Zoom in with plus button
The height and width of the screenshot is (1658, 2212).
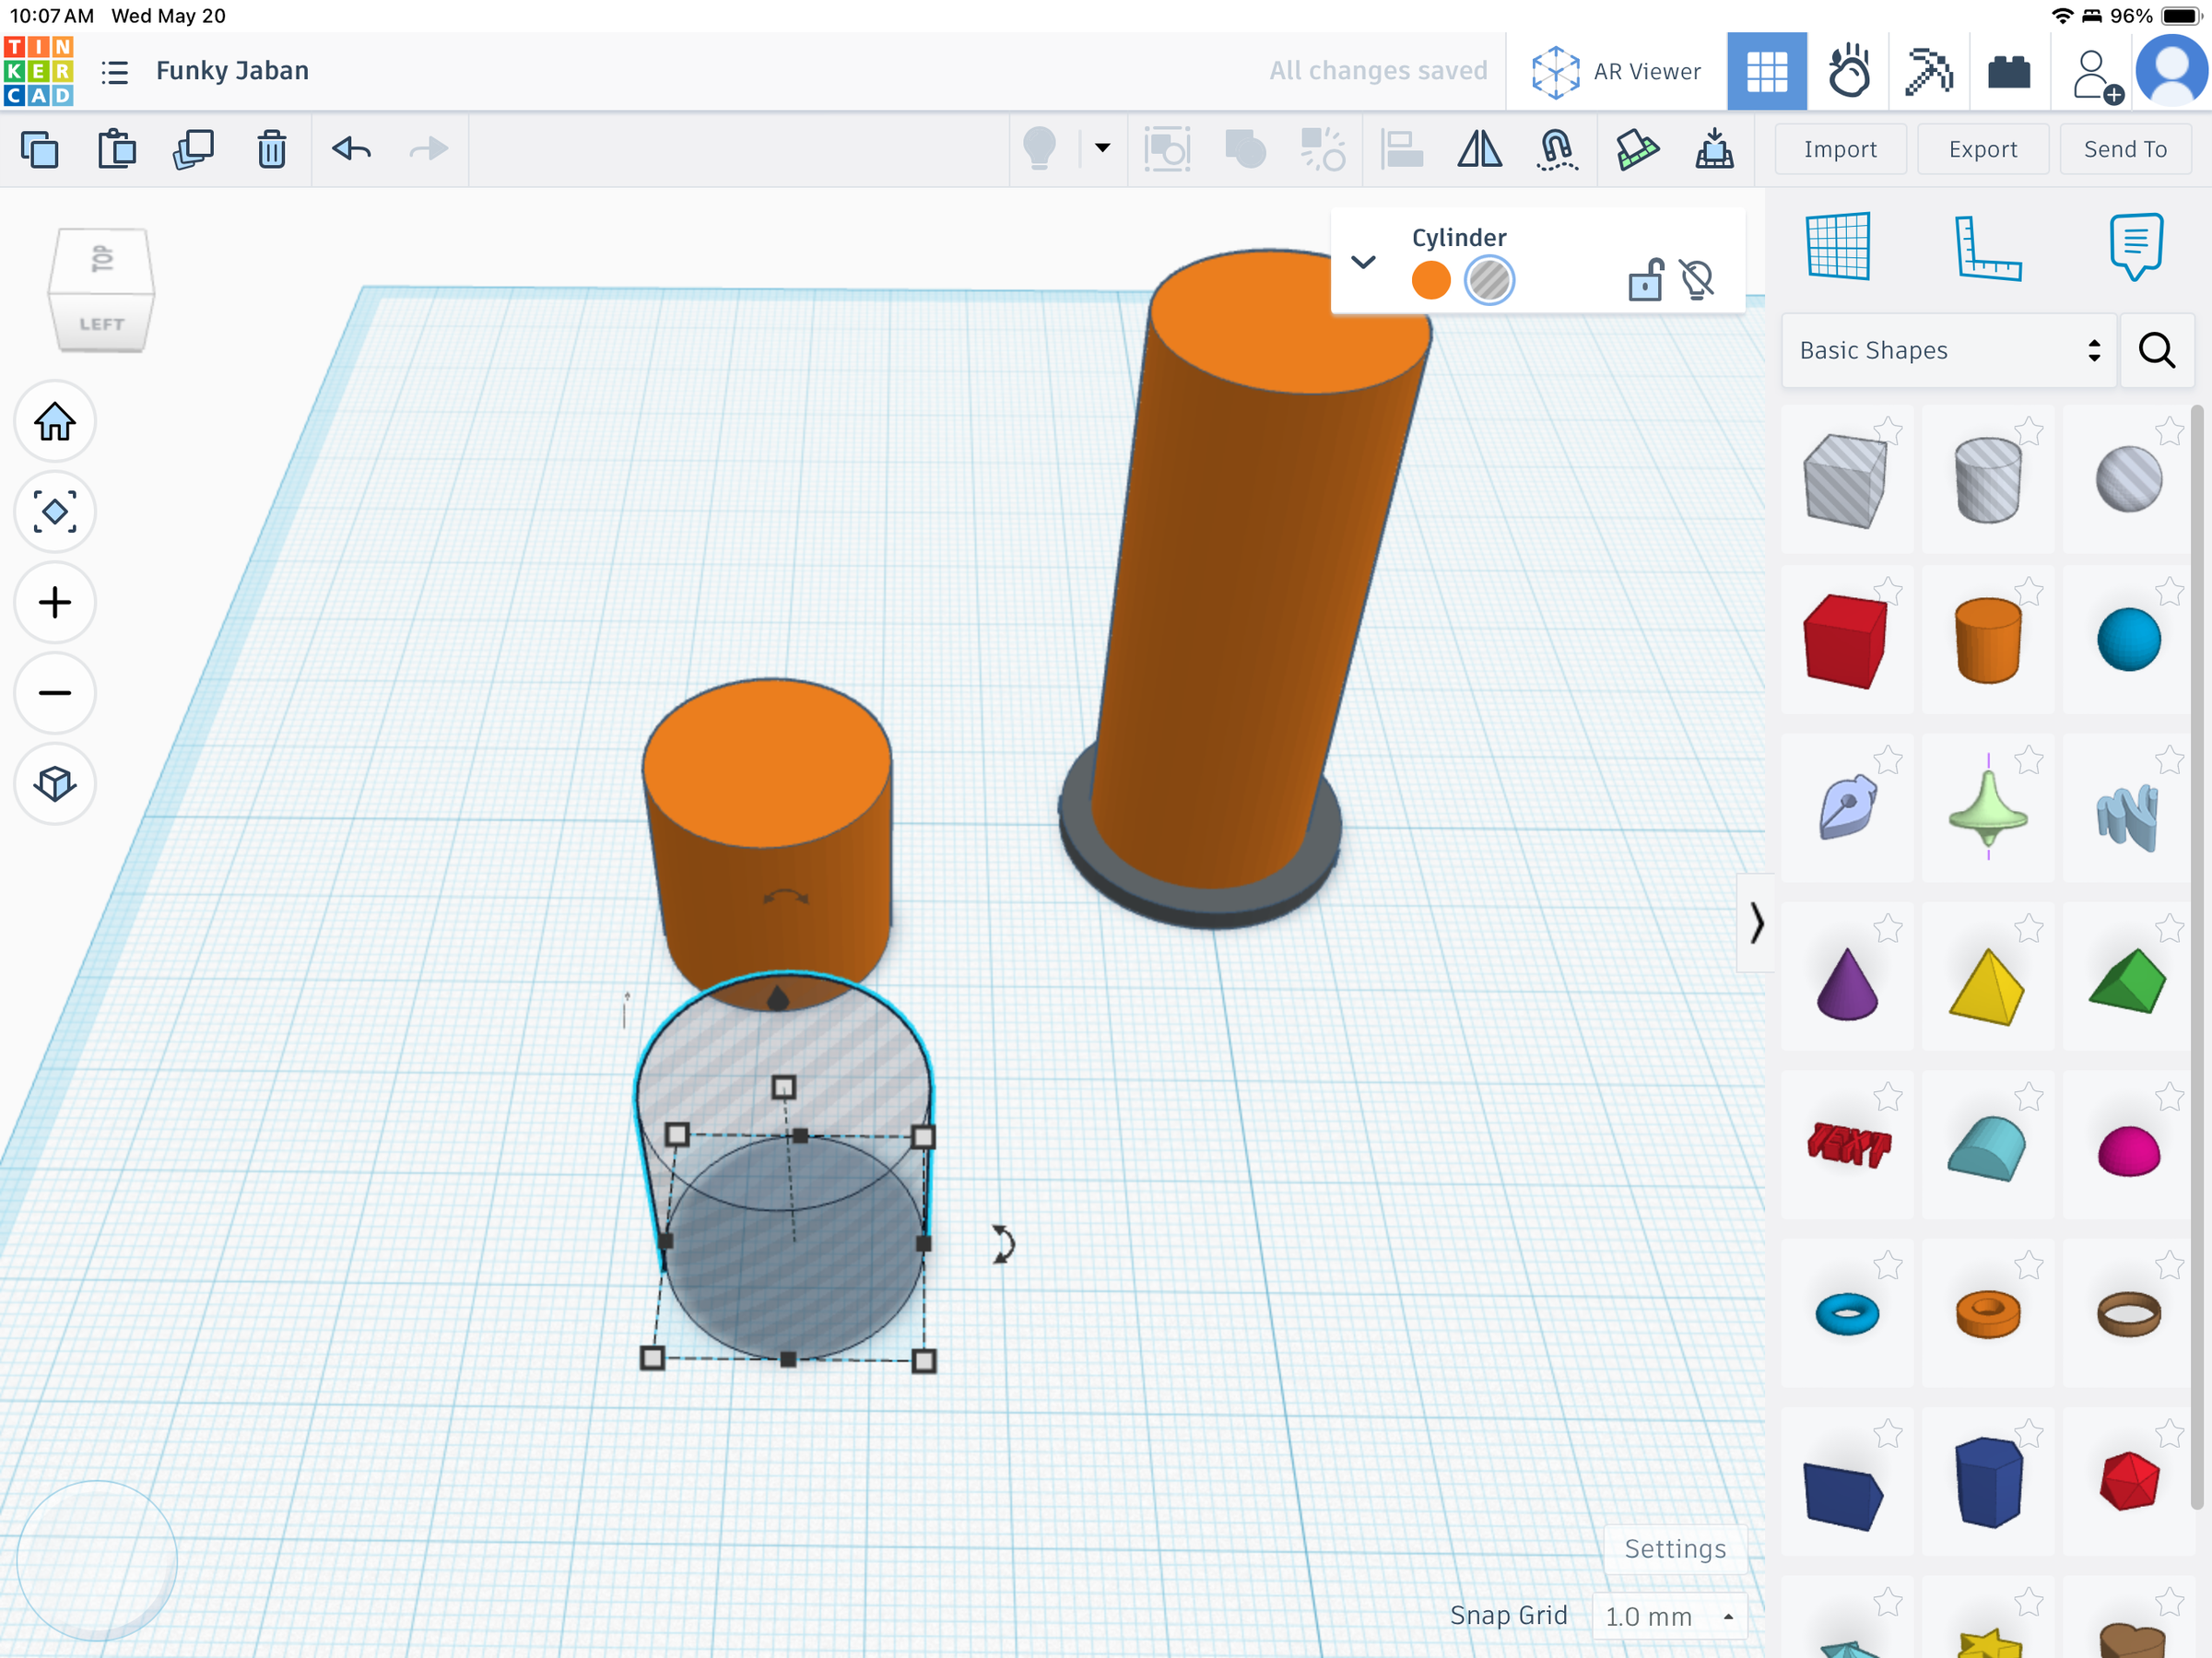(x=54, y=602)
